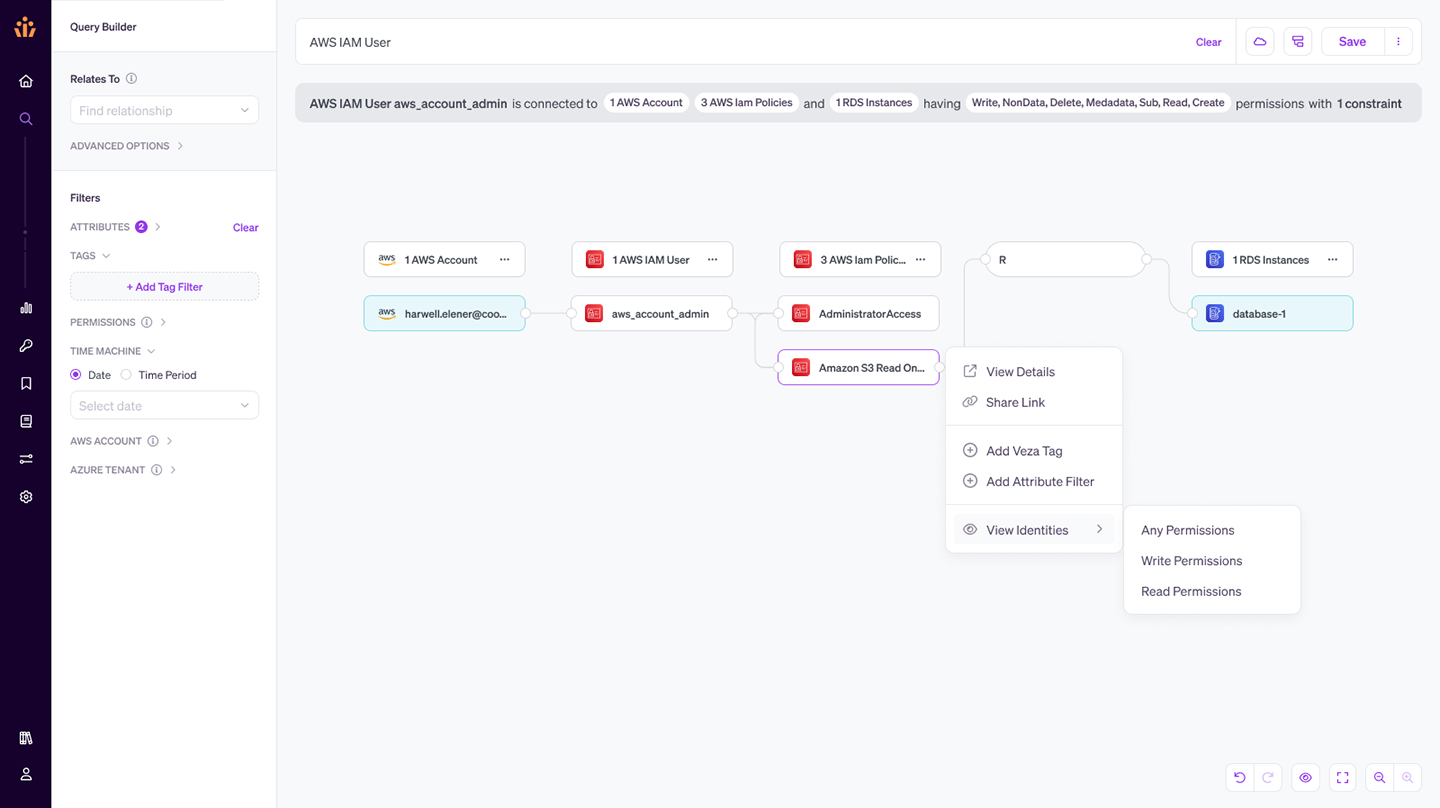Click the Add Tag Filter button

[164, 287]
